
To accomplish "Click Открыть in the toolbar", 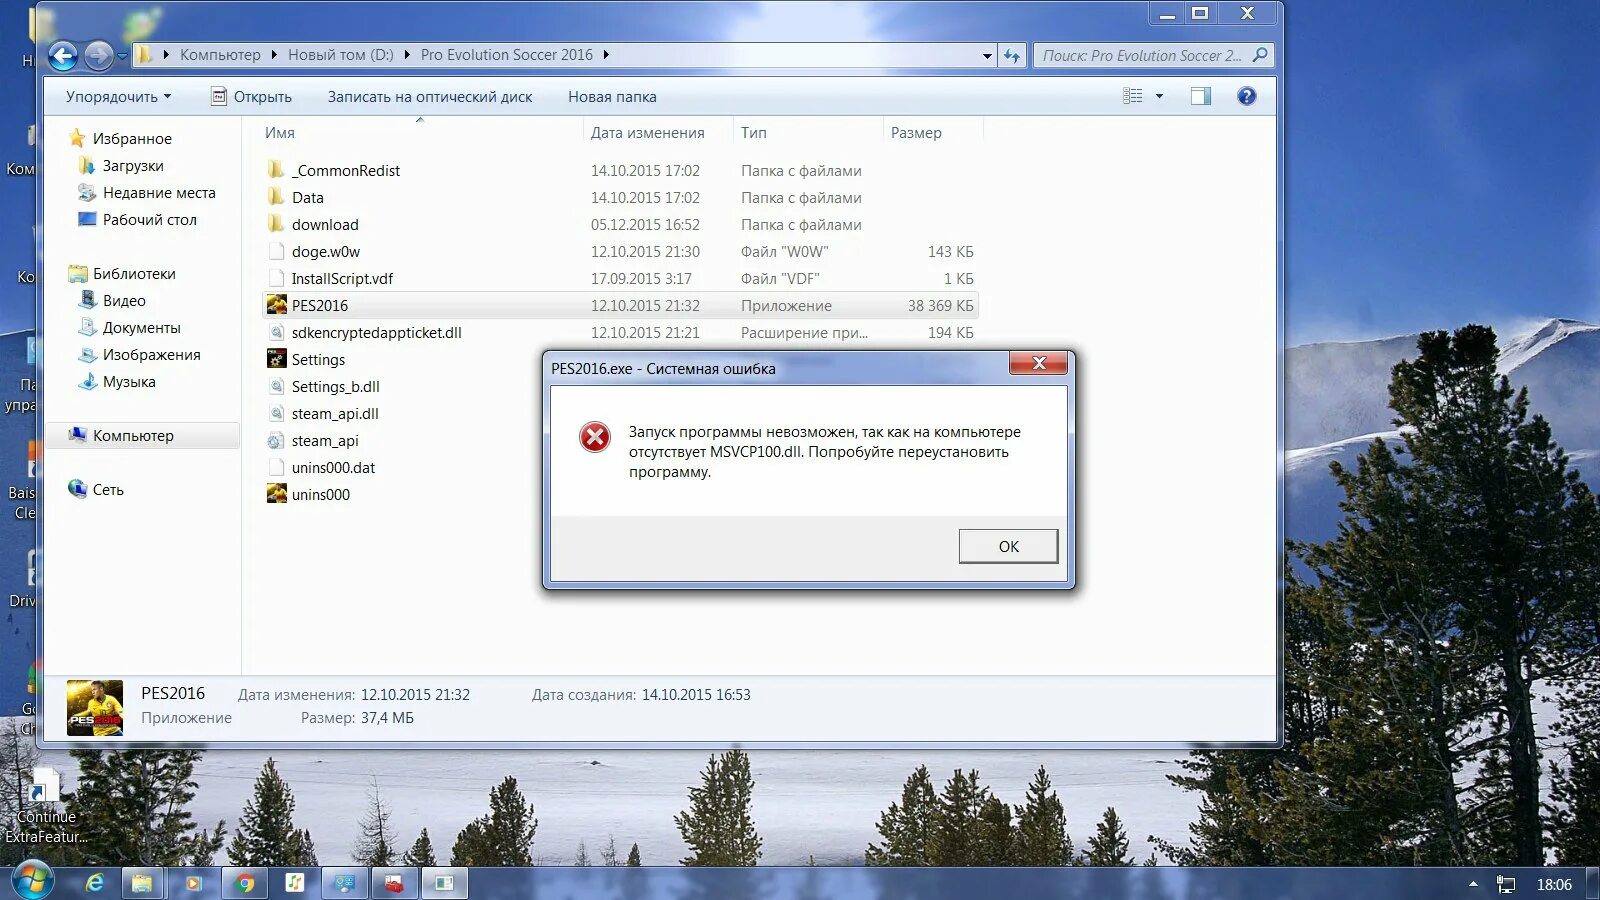I will click(x=251, y=97).
